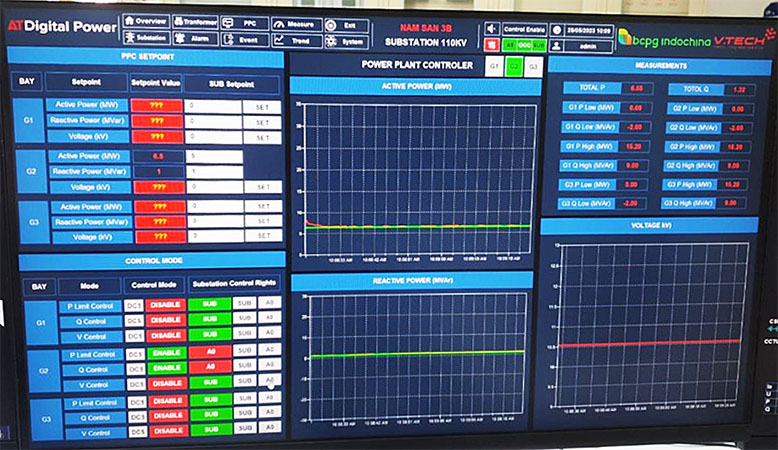
Task: Open the Transformer screen
Action: [194, 21]
